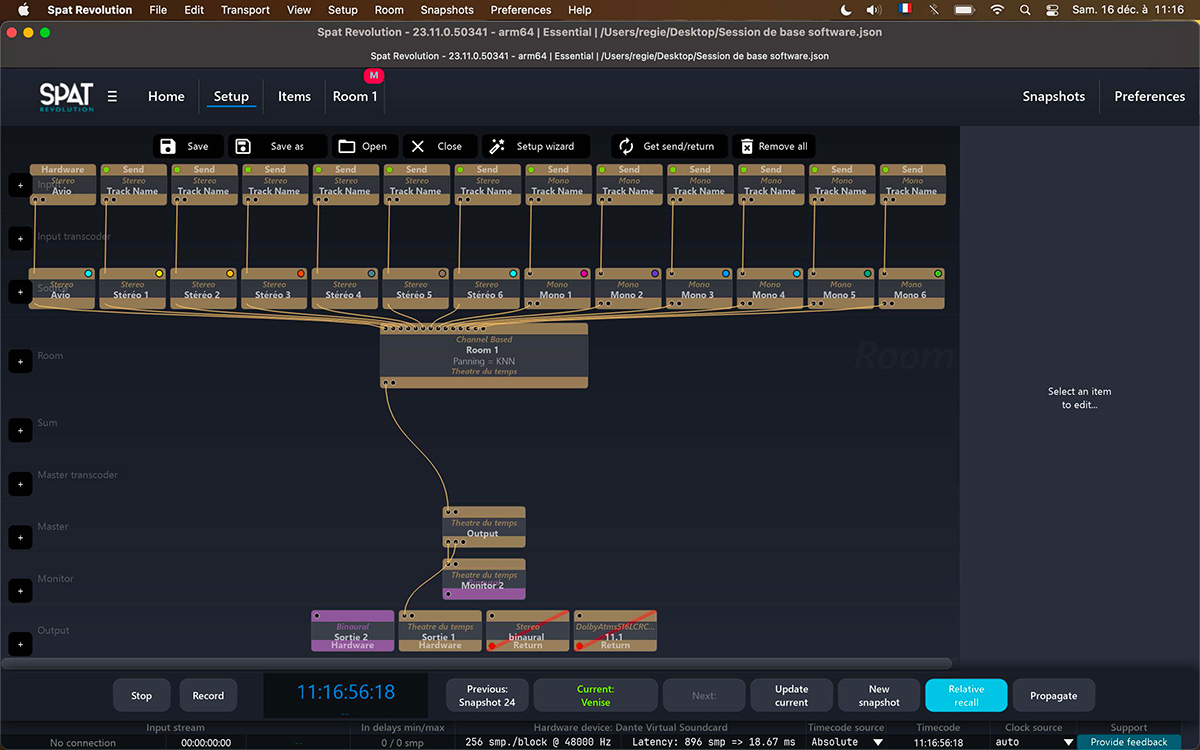This screenshot has width=1200, height=750.
Task: Click the orange-red color dot on Stéréo 3
Action: (x=301, y=273)
